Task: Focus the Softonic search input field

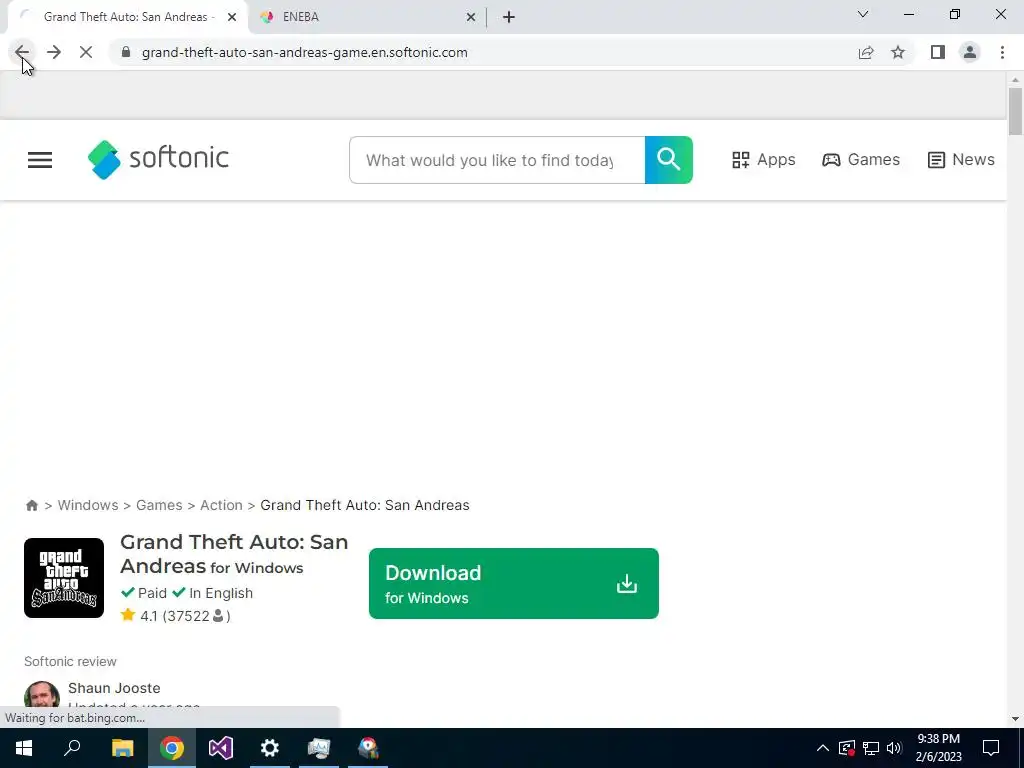Action: (497, 160)
